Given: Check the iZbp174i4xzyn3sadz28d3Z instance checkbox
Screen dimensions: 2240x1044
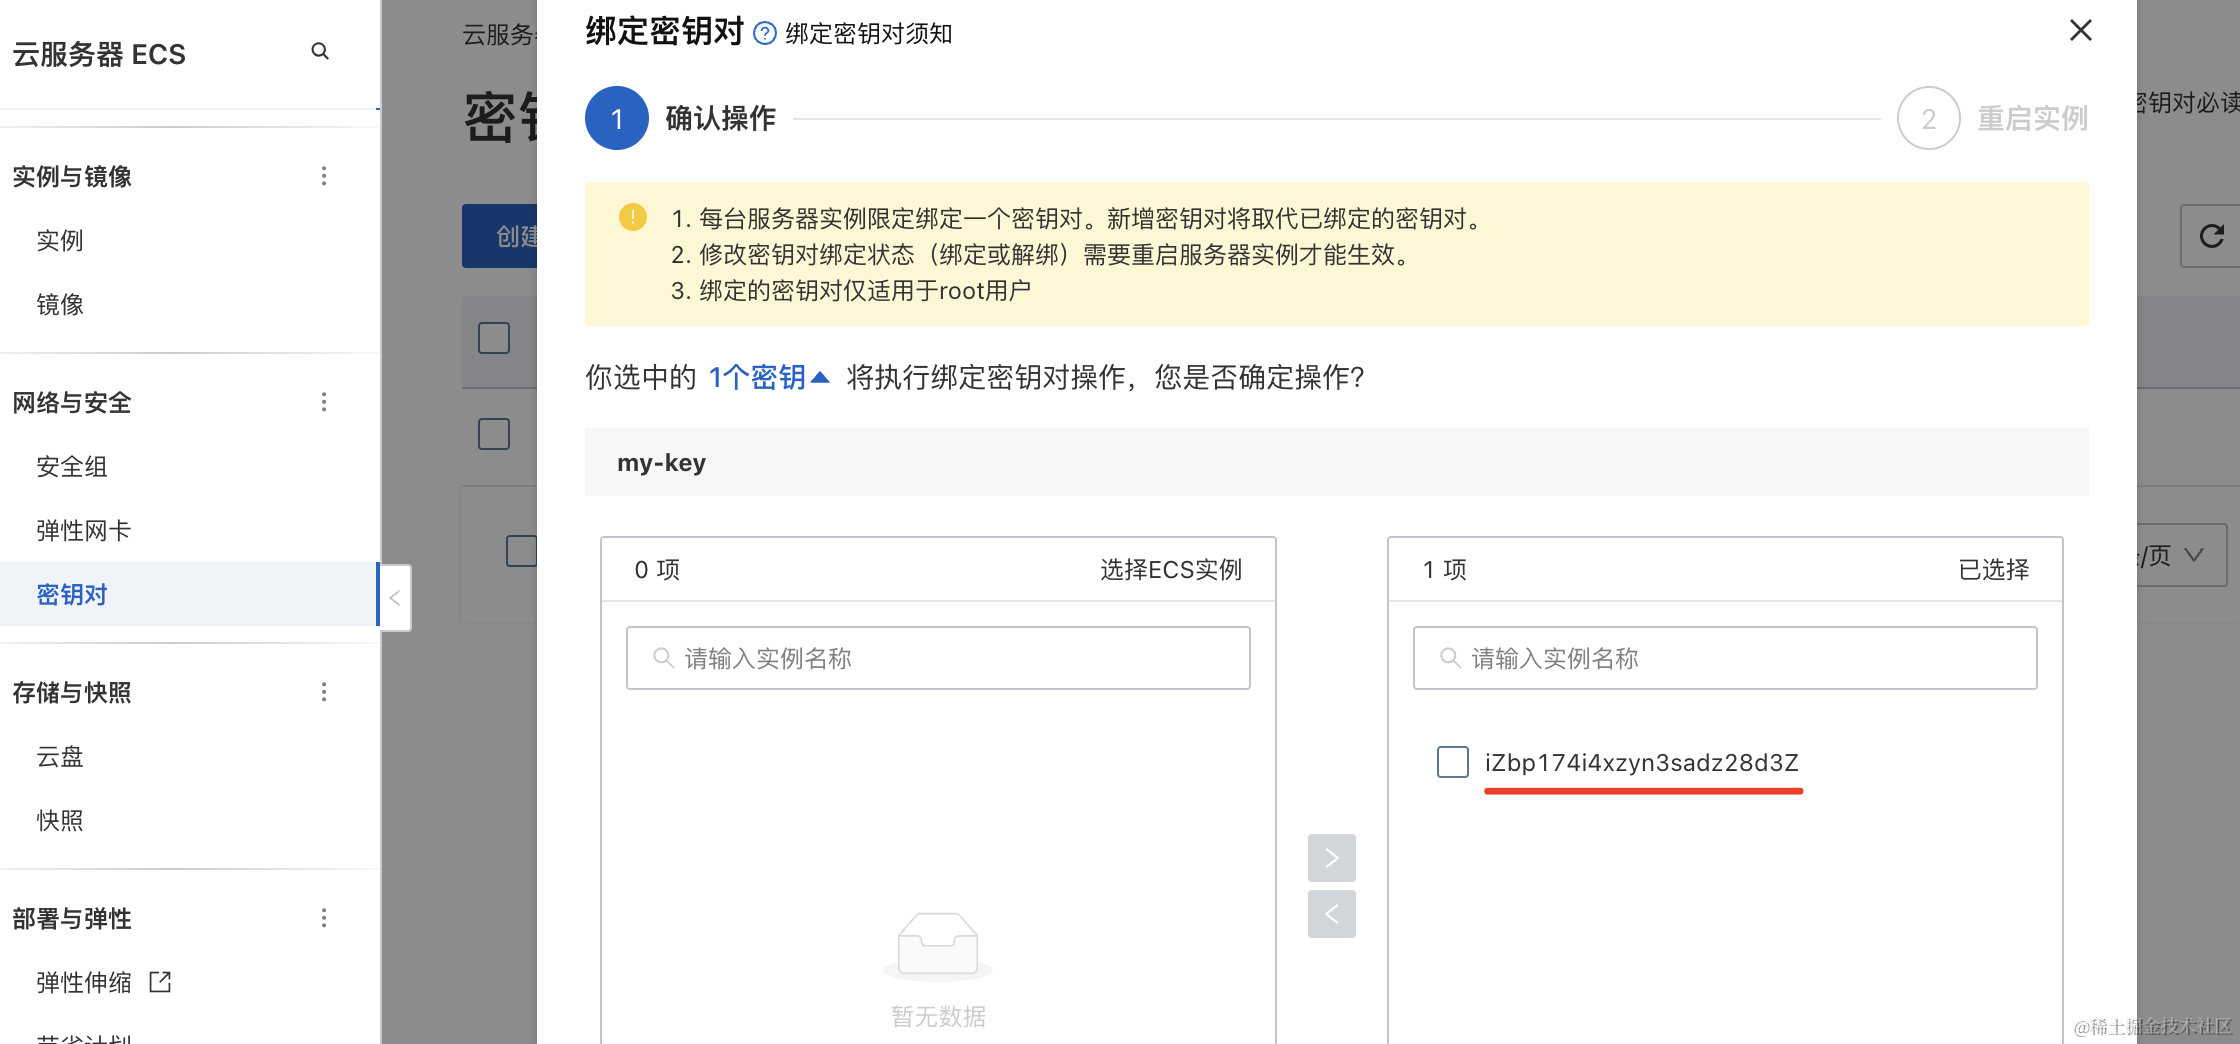Looking at the screenshot, I should coord(1452,762).
